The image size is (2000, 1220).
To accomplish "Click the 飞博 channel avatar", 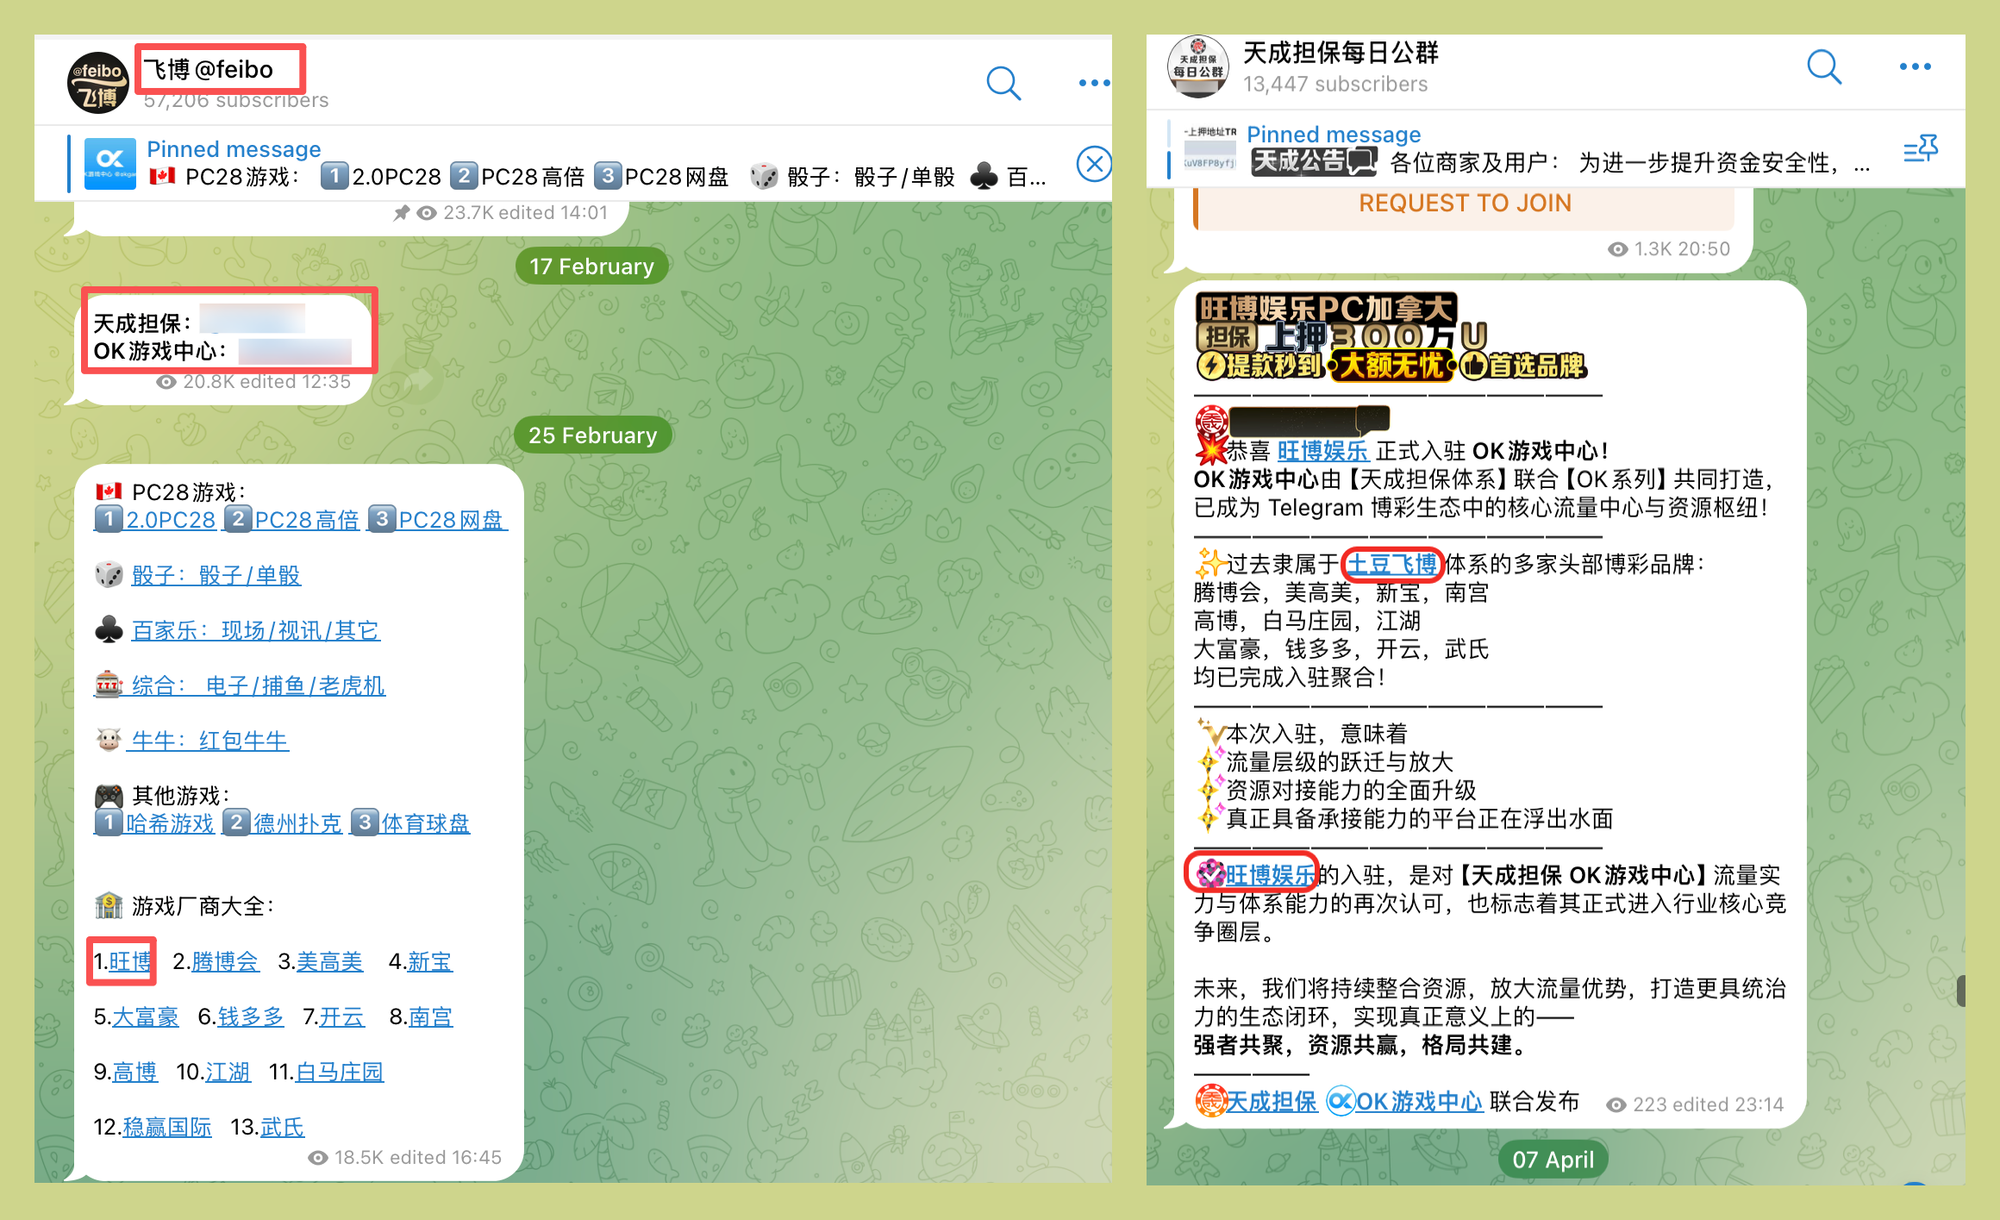I will point(98,83).
